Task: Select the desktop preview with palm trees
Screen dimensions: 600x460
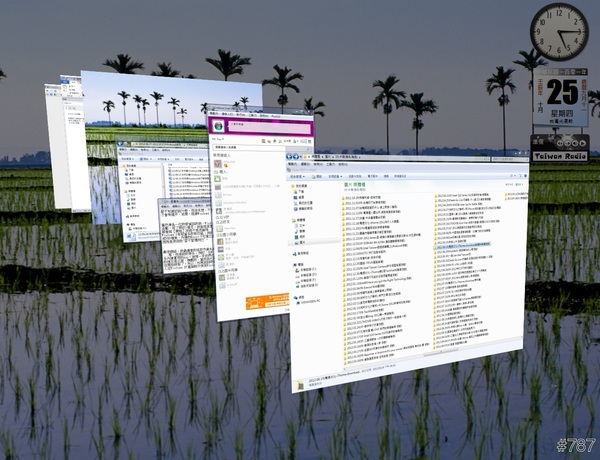Action: 170,100
